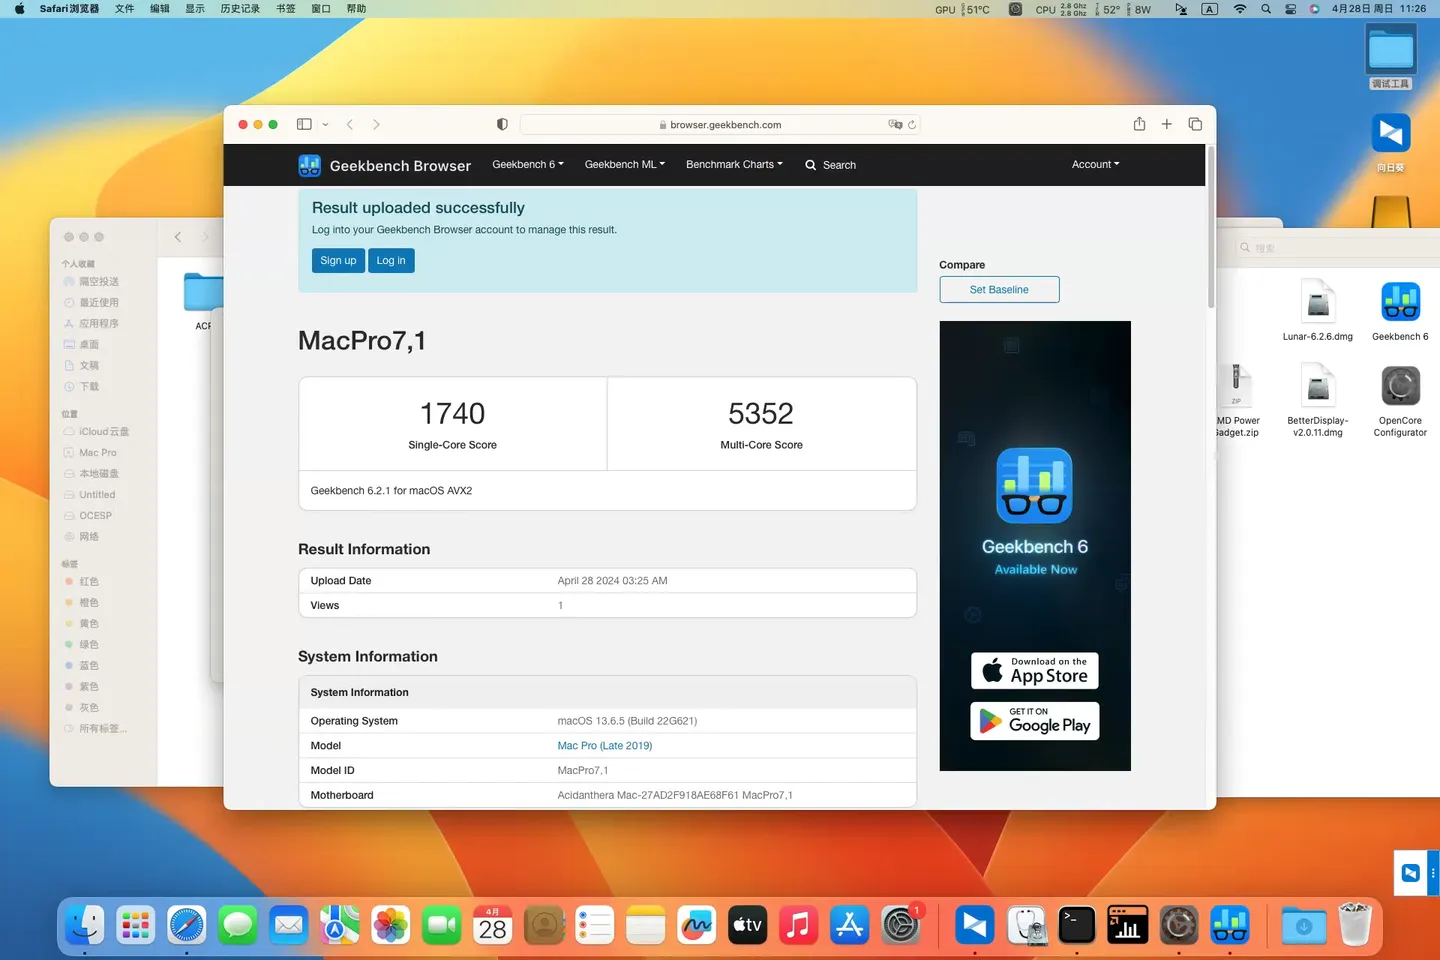
Task: Reload the page using the refresh icon
Action: (x=912, y=125)
